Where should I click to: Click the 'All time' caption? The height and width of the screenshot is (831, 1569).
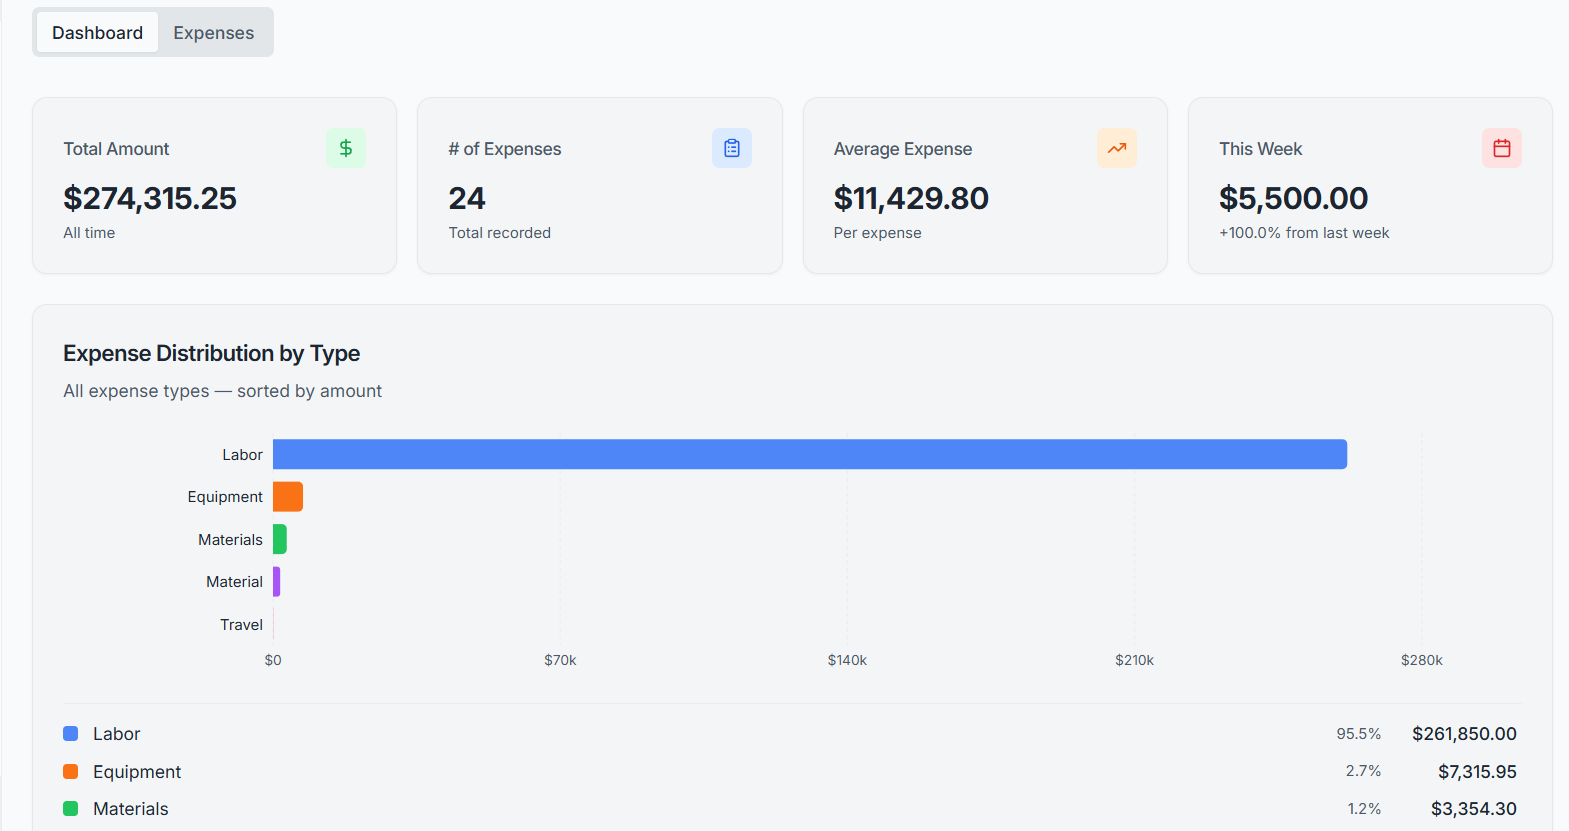[89, 233]
